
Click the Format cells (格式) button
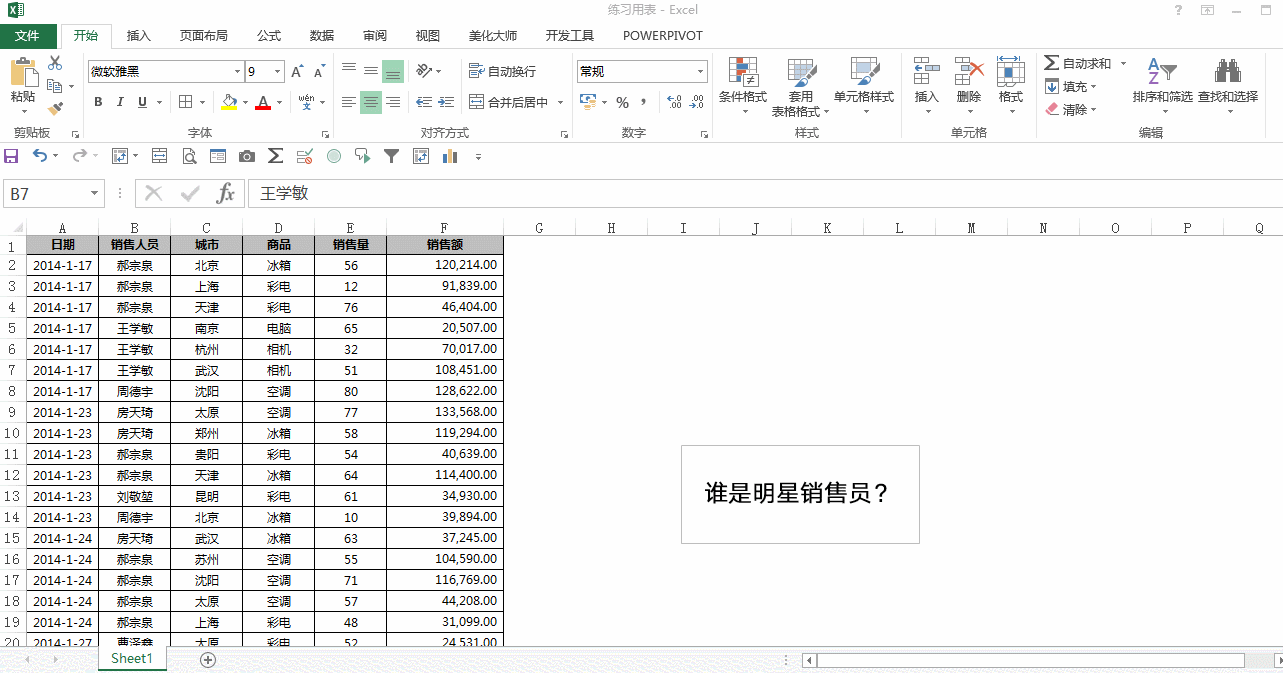click(x=1011, y=86)
